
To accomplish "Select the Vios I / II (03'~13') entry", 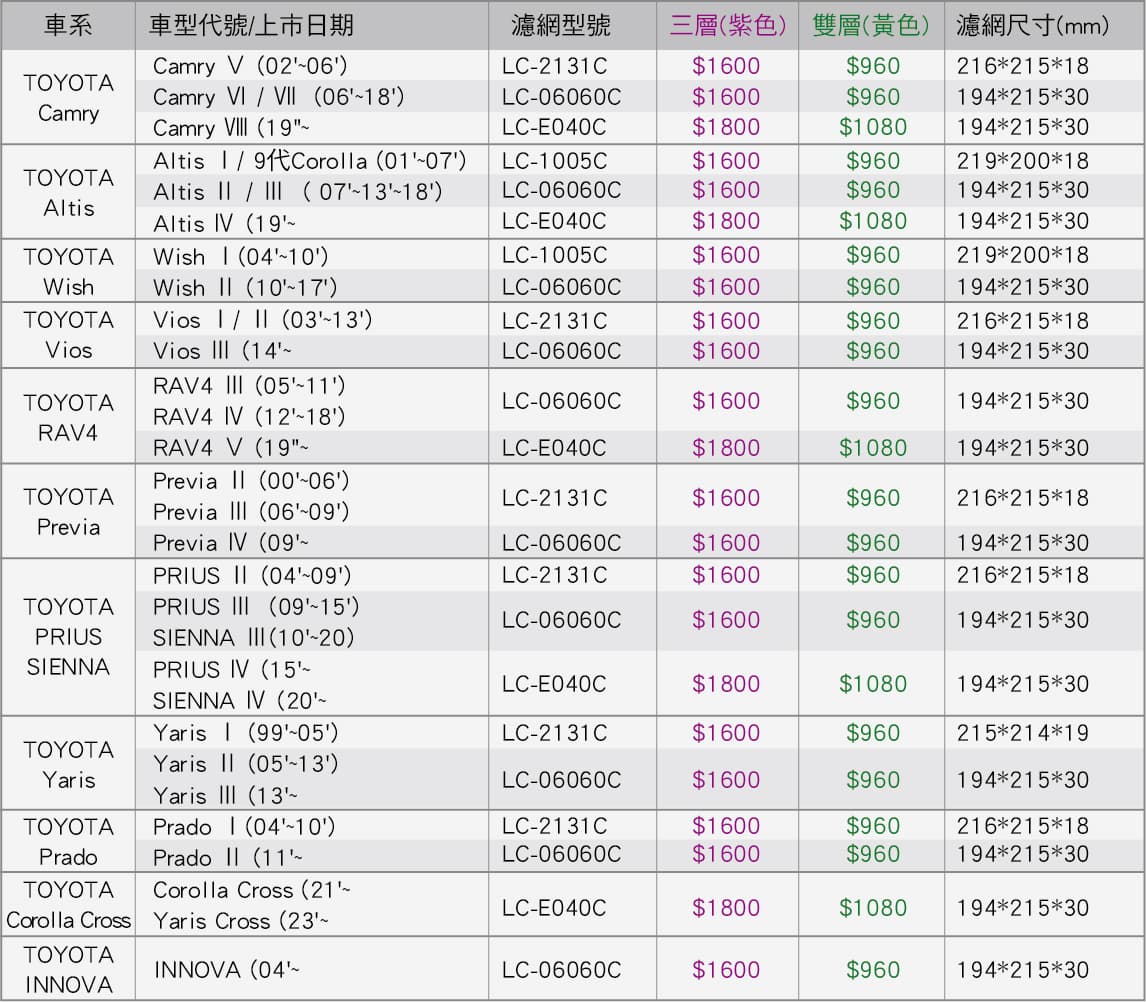I will click(x=262, y=319).
